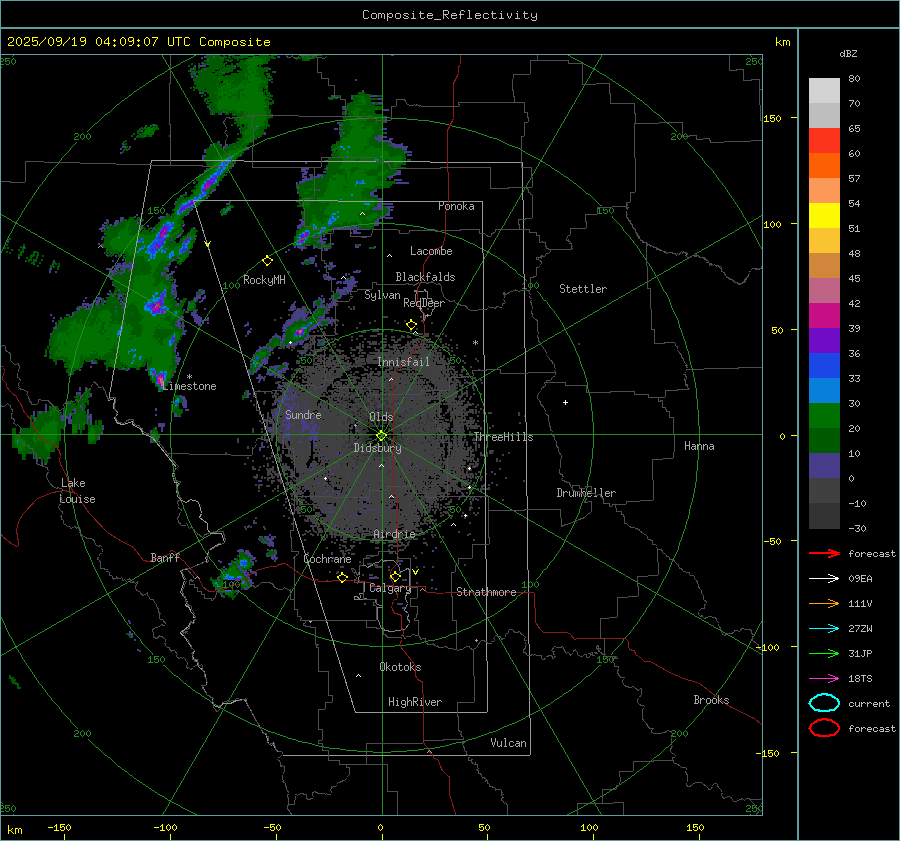Click the Composite_Reflectivity title bar
The height and width of the screenshot is (841, 900).
449,14
